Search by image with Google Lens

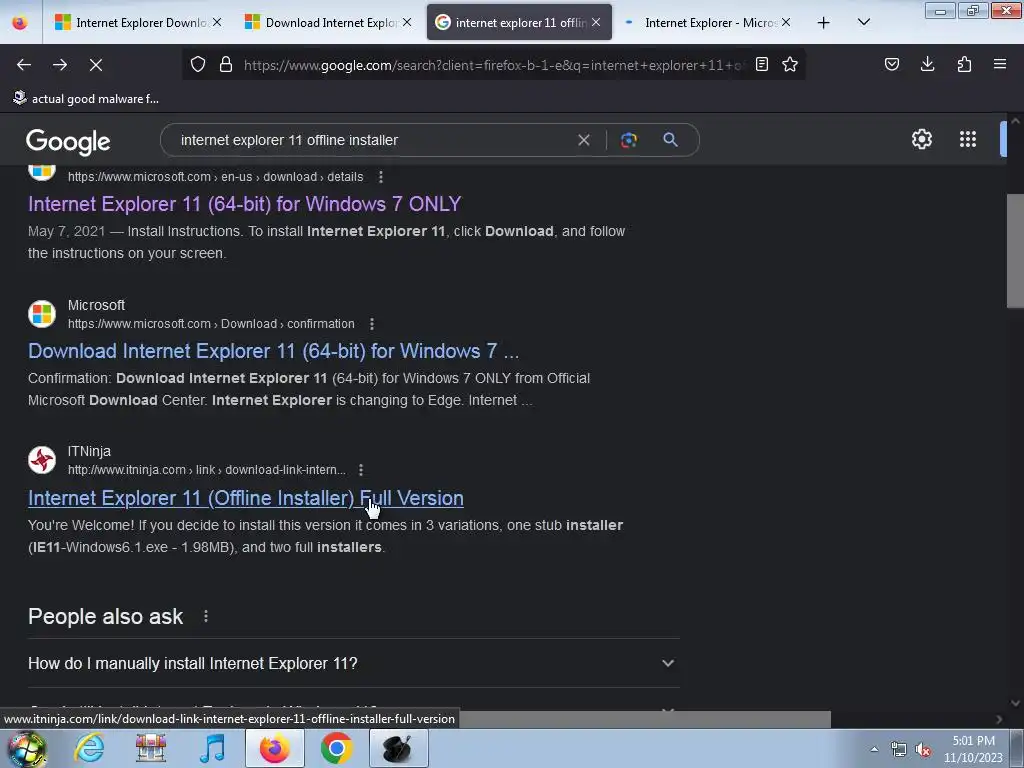click(x=628, y=140)
